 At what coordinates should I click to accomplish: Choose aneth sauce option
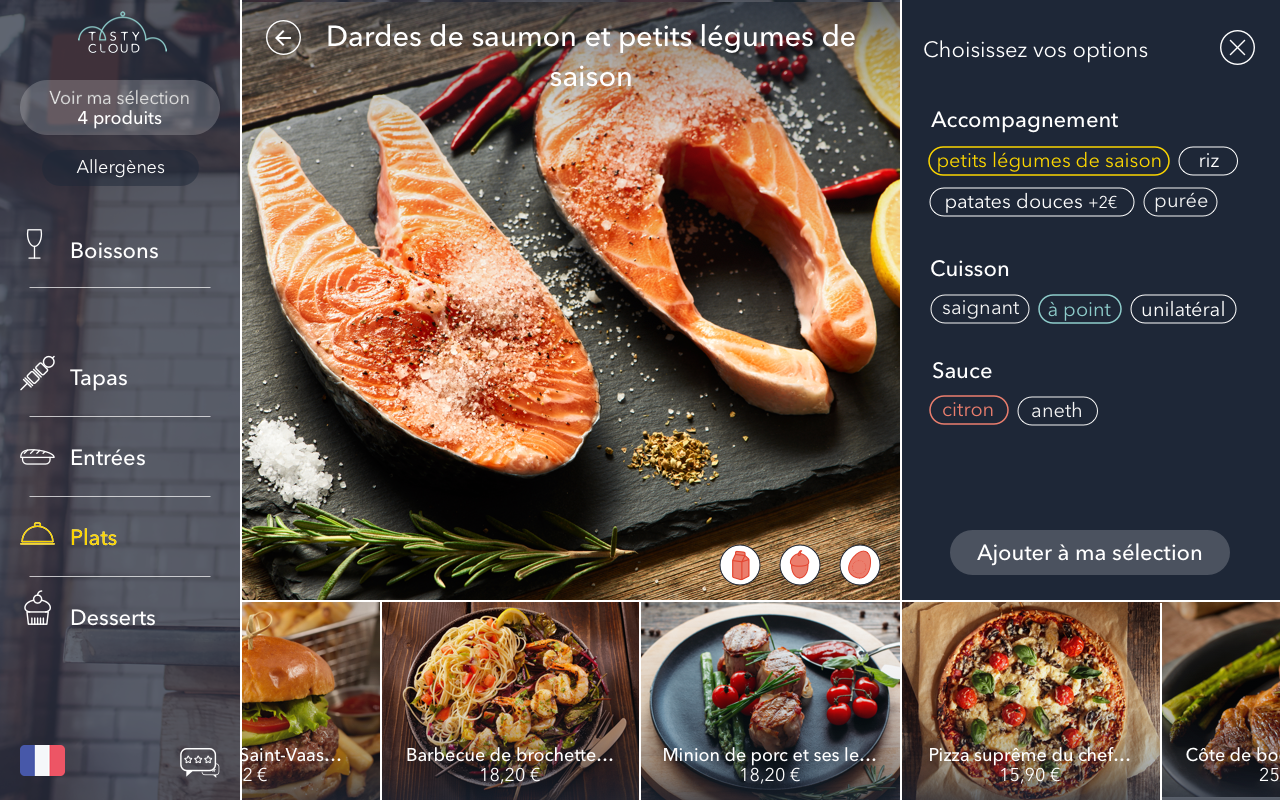[1057, 411]
